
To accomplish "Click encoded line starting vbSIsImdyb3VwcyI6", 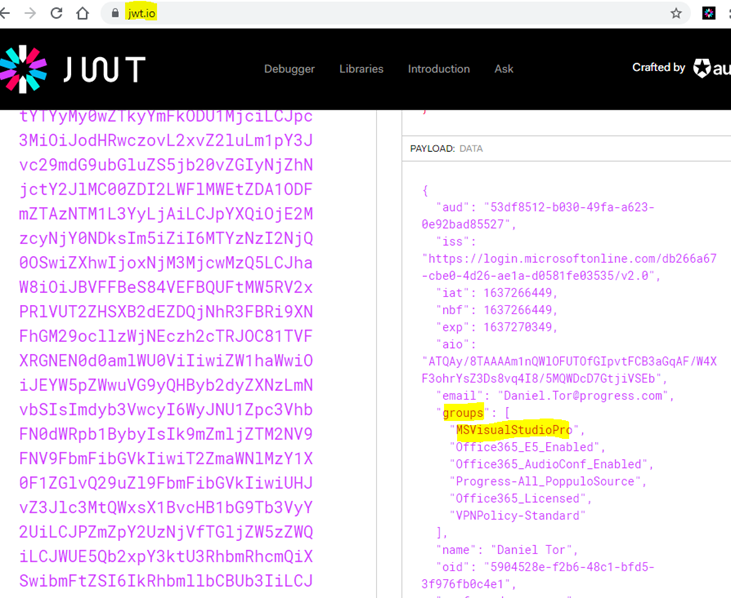I will click(x=166, y=410).
